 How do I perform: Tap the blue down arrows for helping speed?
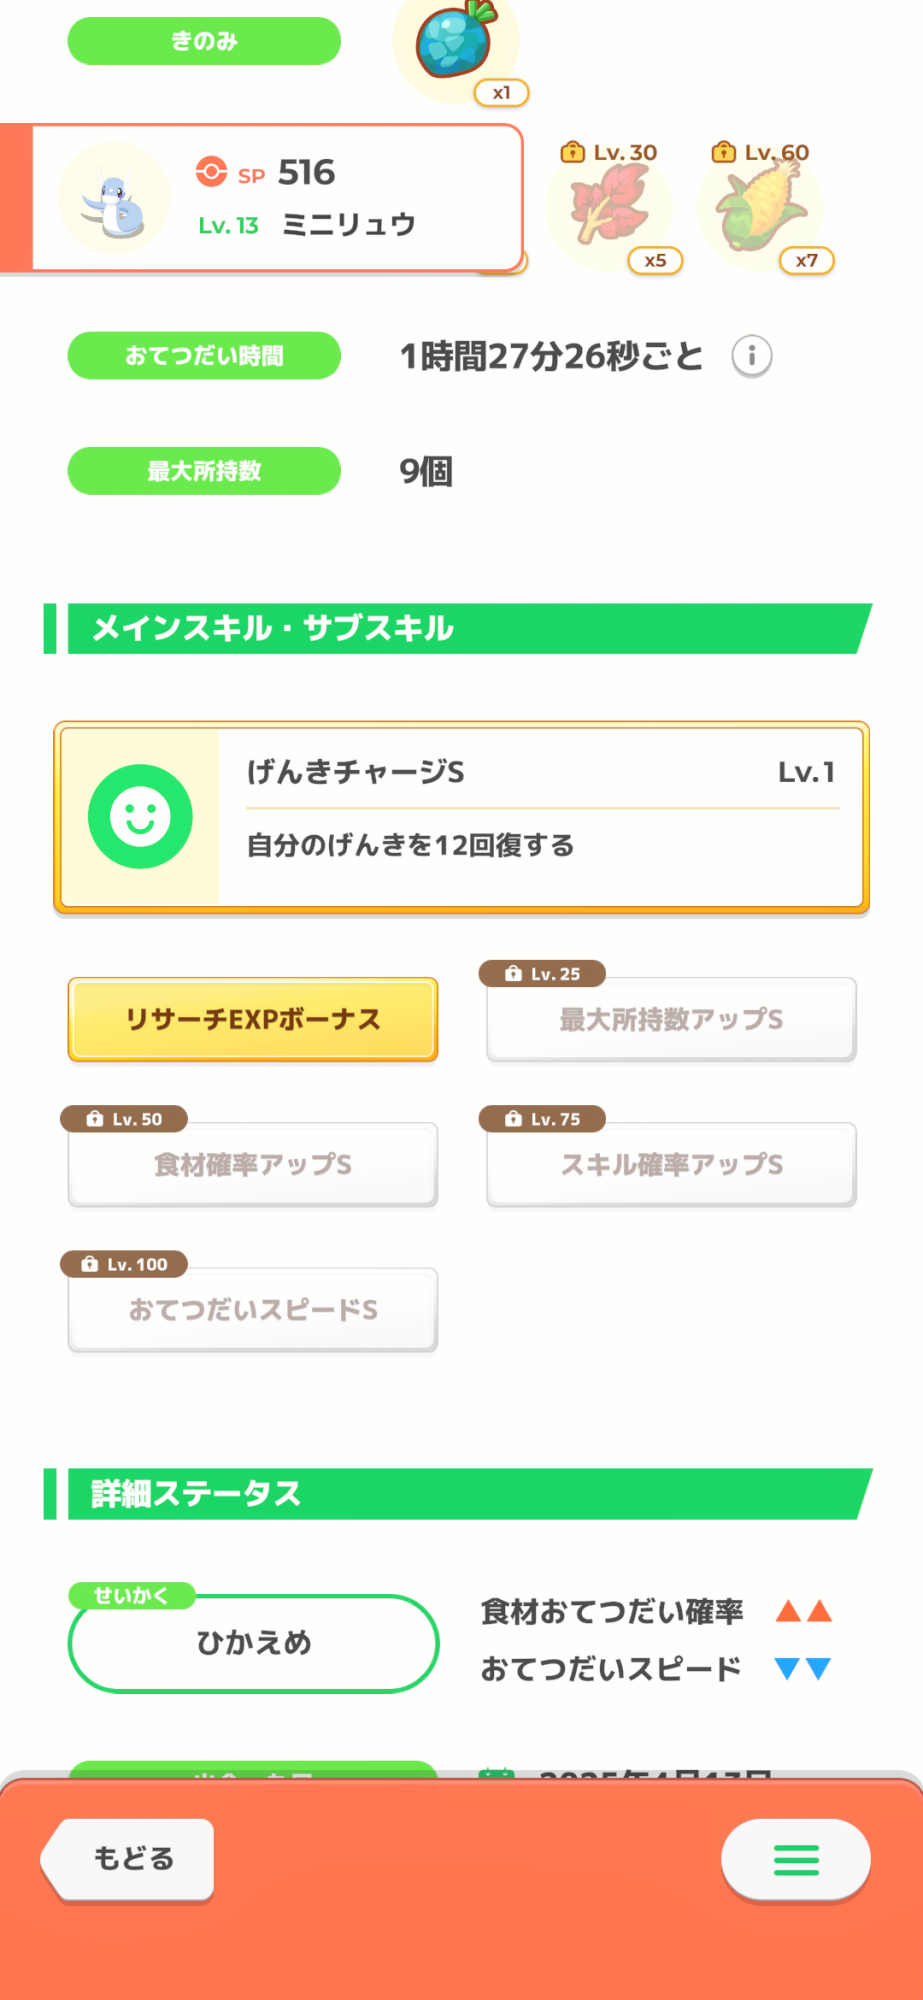point(803,1668)
